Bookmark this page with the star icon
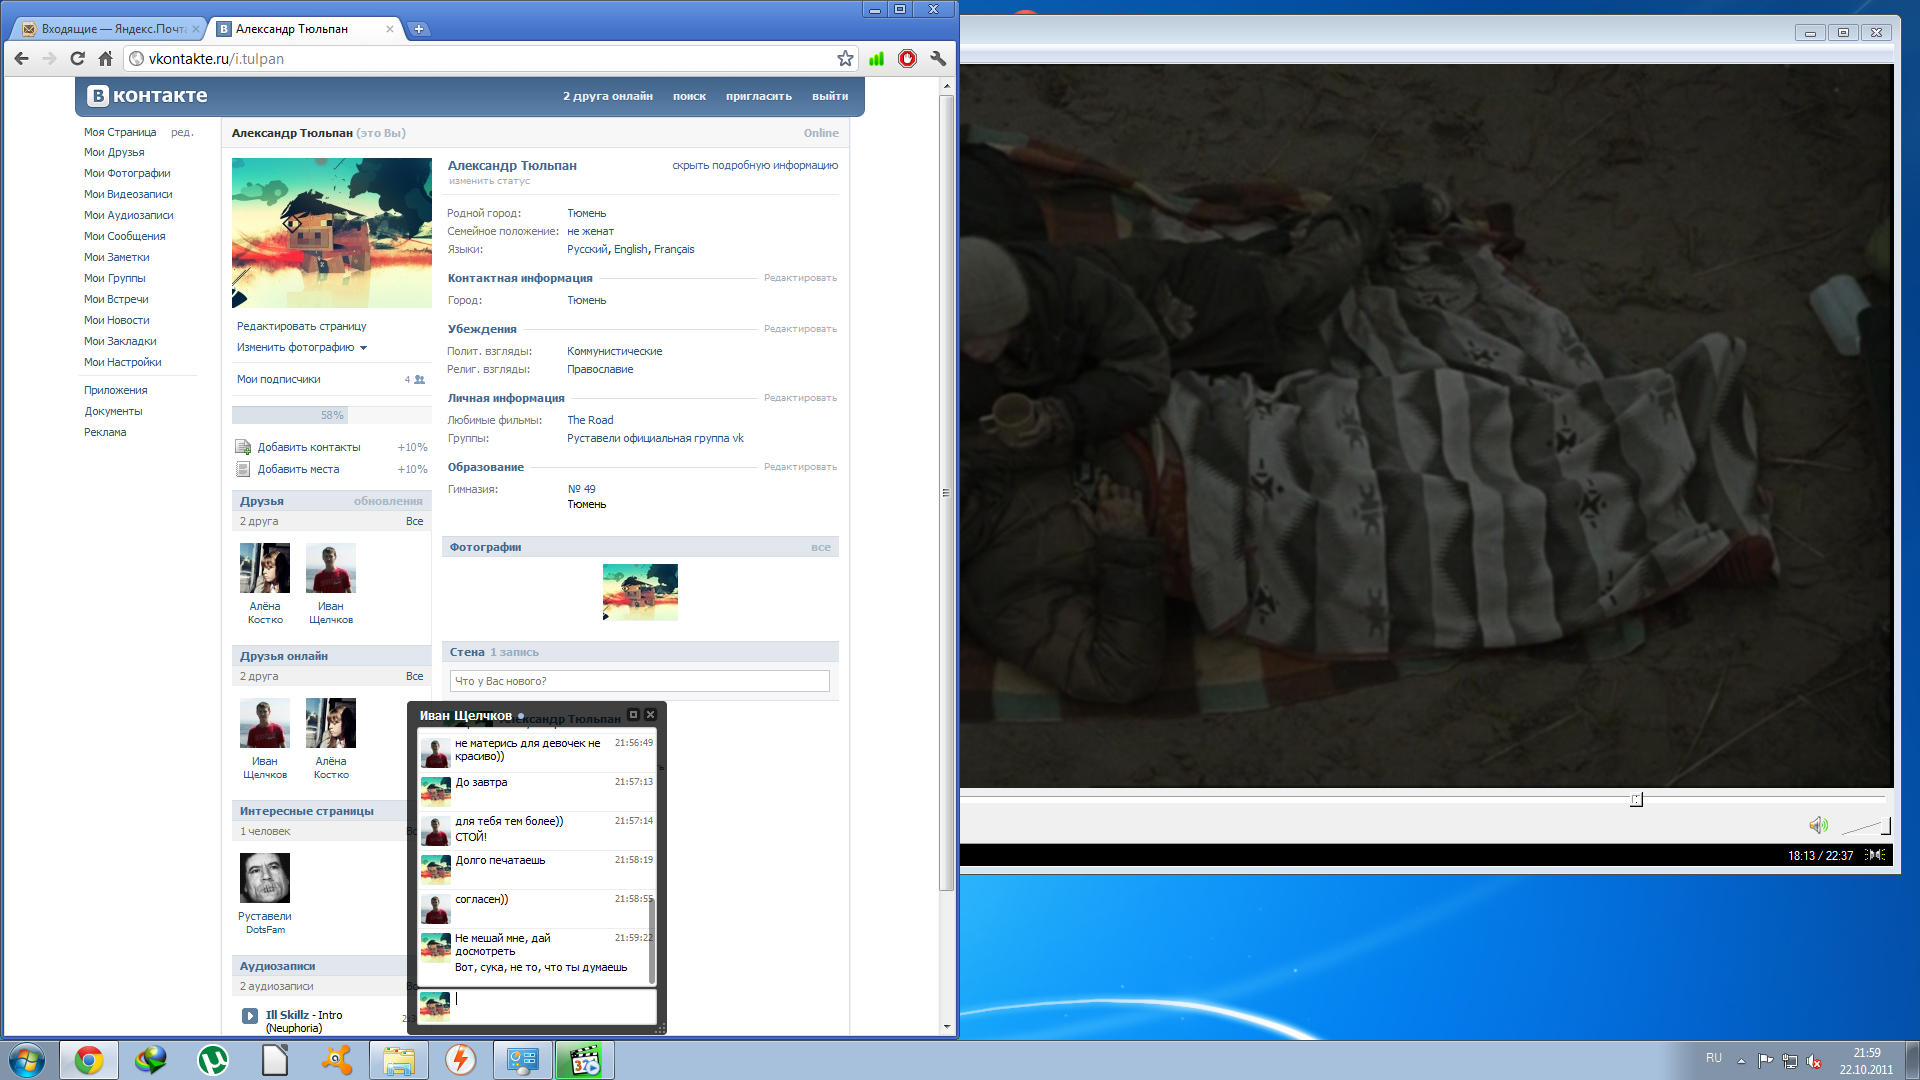This screenshot has height=1080, width=1920. point(845,59)
